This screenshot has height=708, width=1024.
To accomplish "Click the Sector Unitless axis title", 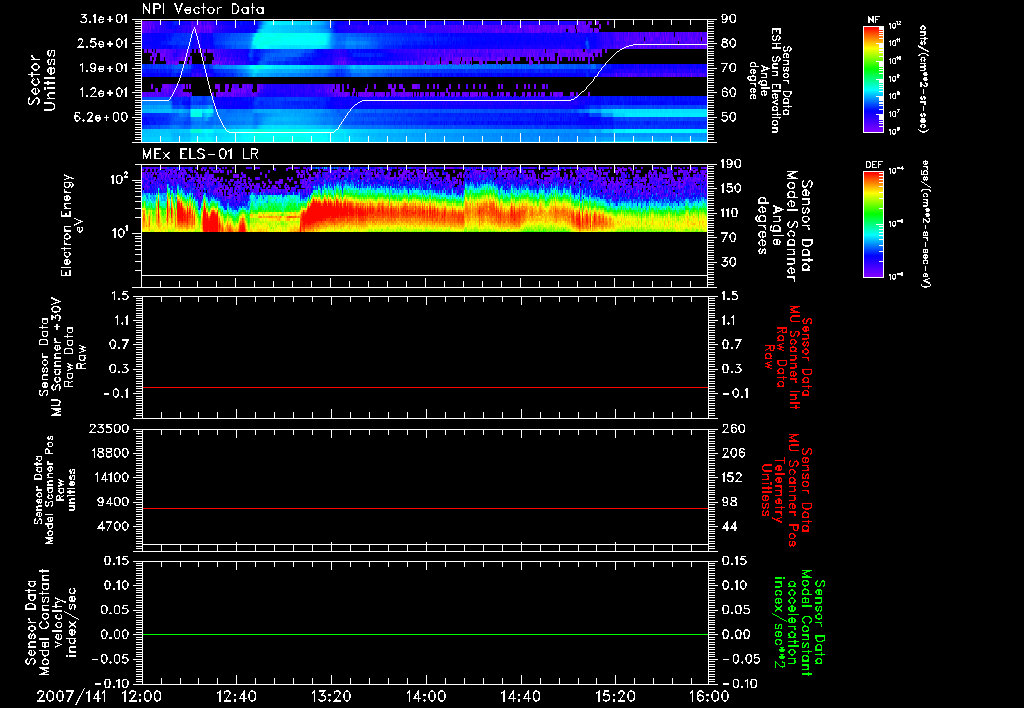I will [42, 80].
